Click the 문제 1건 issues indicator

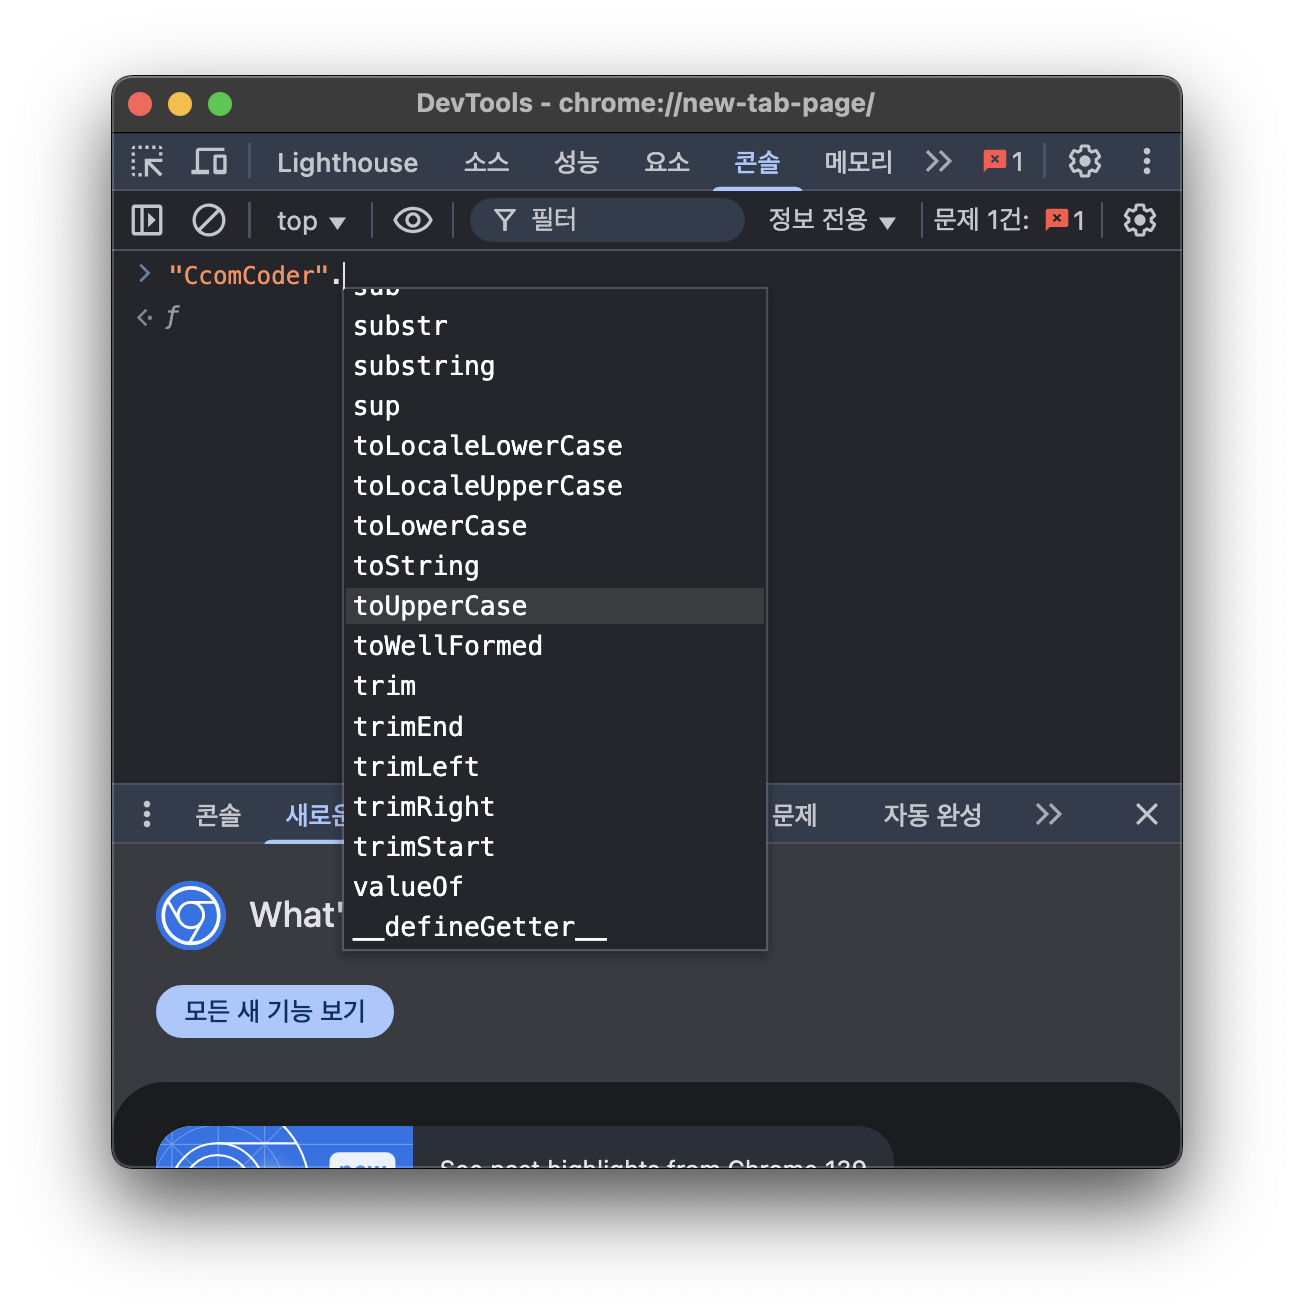pyautogui.click(x=1008, y=220)
